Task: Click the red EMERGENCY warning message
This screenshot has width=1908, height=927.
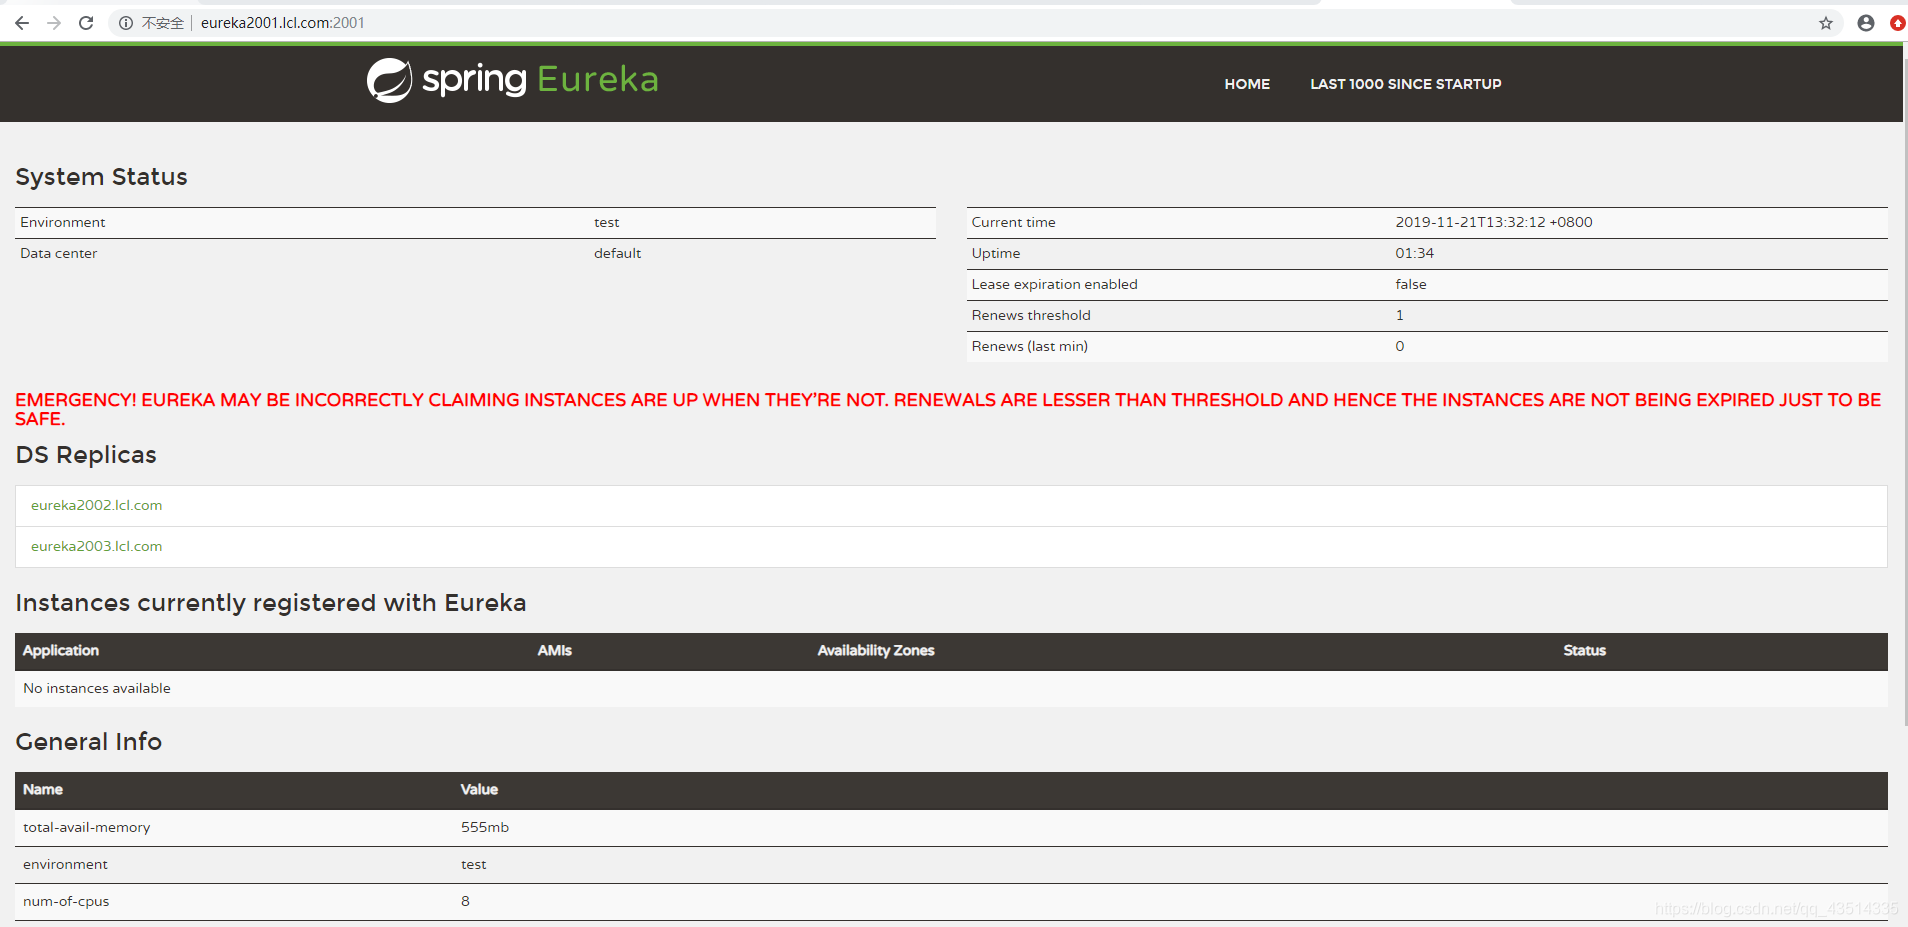Action: [x=948, y=409]
